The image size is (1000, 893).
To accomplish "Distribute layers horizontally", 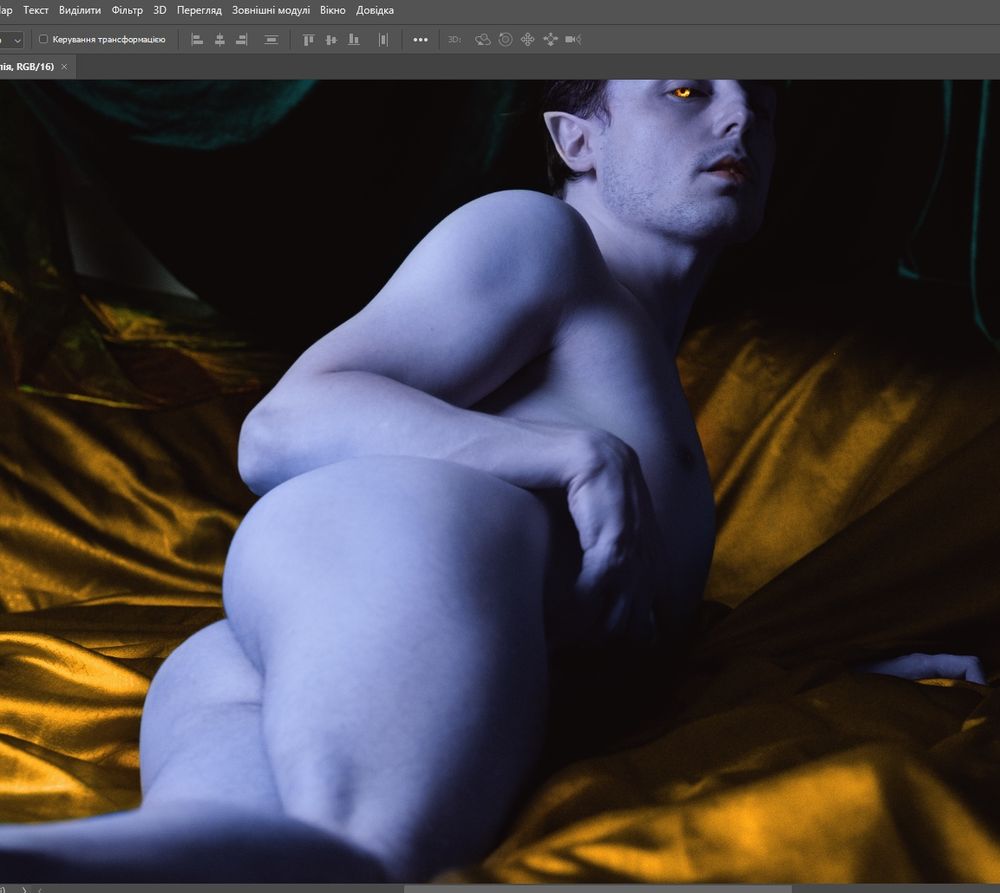I will click(383, 40).
